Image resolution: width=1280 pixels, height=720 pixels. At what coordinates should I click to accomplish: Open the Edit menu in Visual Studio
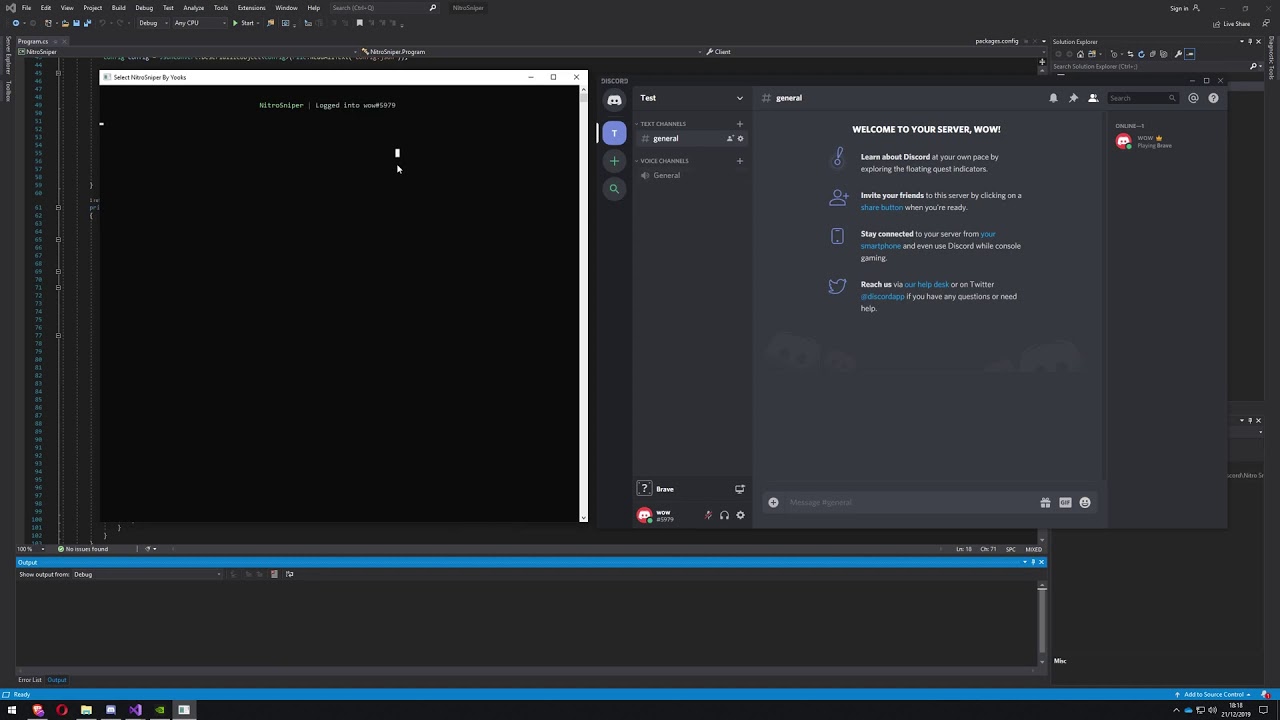(x=46, y=8)
